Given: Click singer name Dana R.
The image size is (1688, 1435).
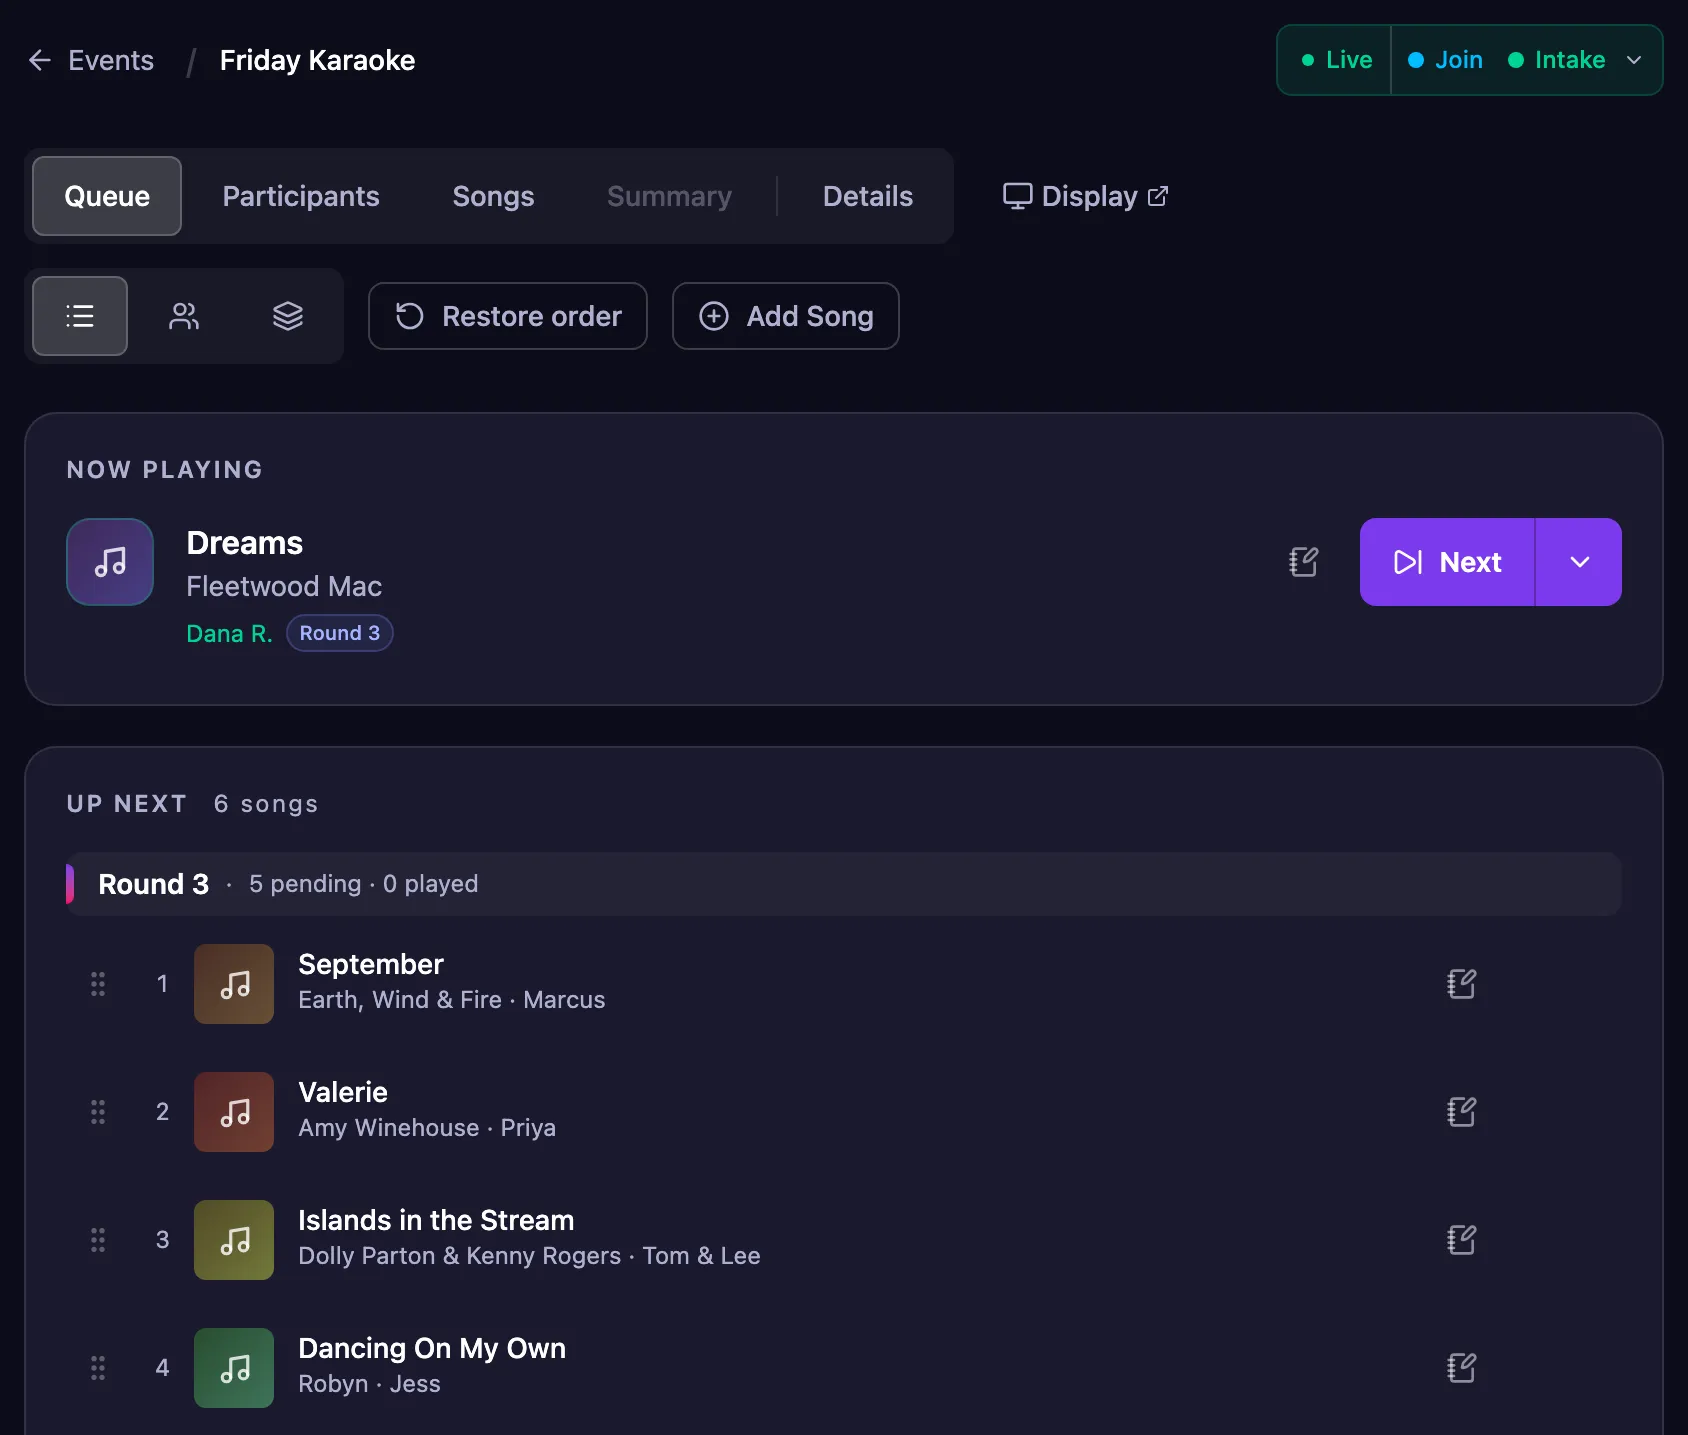Looking at the screenshot, I should tap(229, 634).
